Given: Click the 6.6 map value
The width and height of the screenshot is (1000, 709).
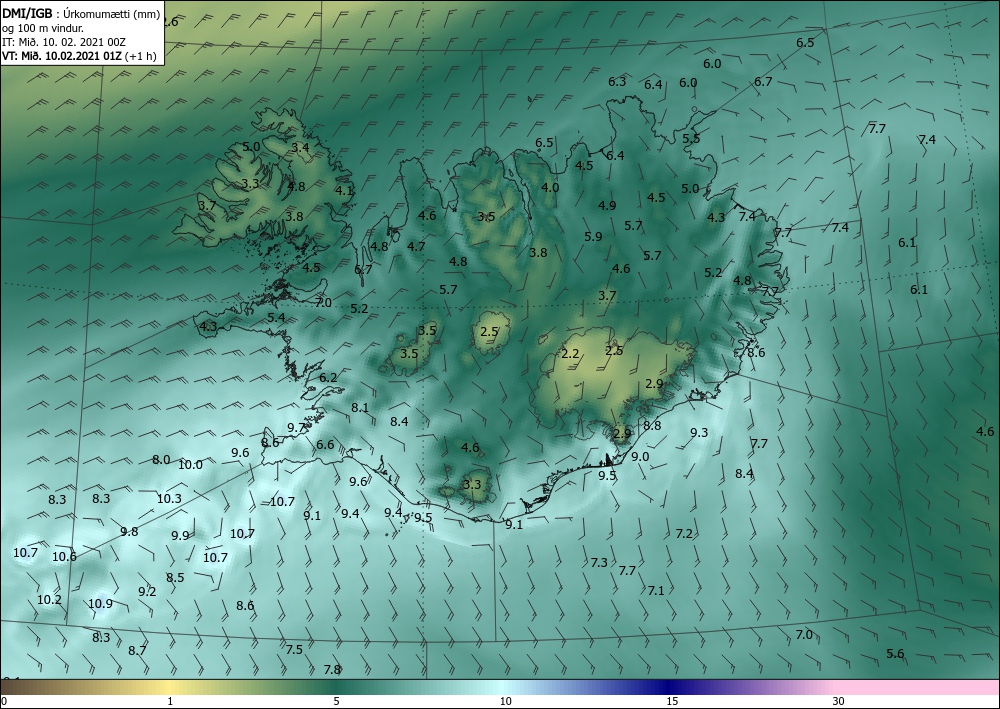Looking at the screenshot, I should [325, 444].
